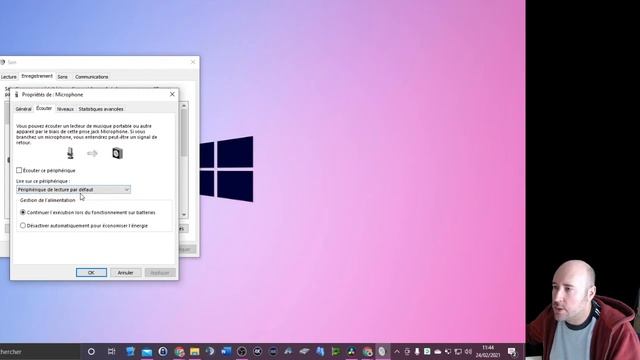Viewport: 640px width, 360px height.
Task: Click the speaker illustration icon in dialog
Action: tap(117, 153)
